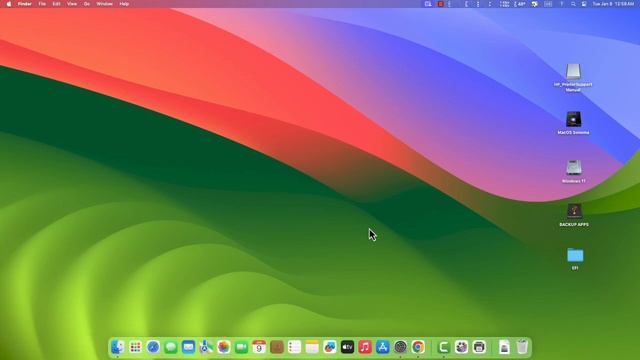The width and height of the screenshot is (640, 360).
Task: Open Mail app in Dock
Action: 188,347
